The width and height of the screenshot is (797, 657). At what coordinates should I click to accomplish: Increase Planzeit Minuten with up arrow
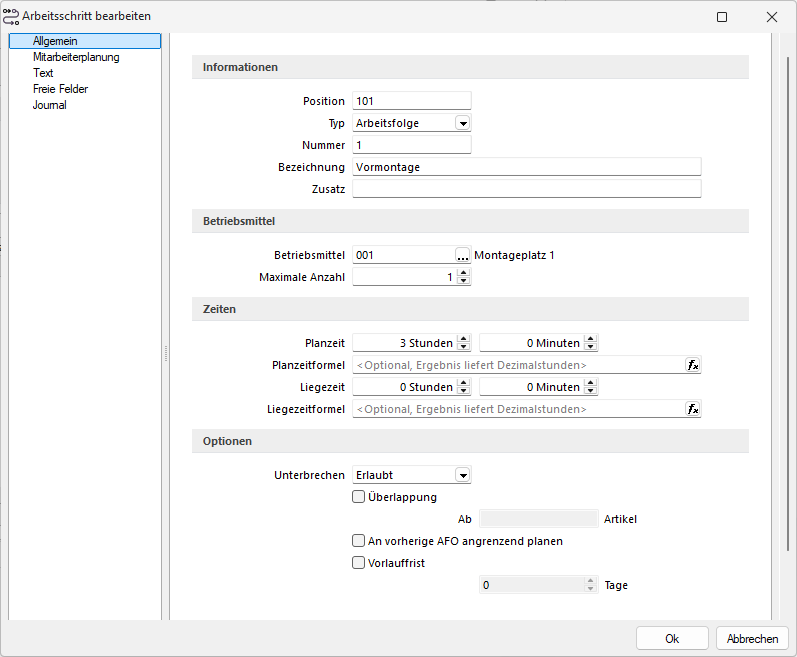pyautogui.click(x=590, y=339)
